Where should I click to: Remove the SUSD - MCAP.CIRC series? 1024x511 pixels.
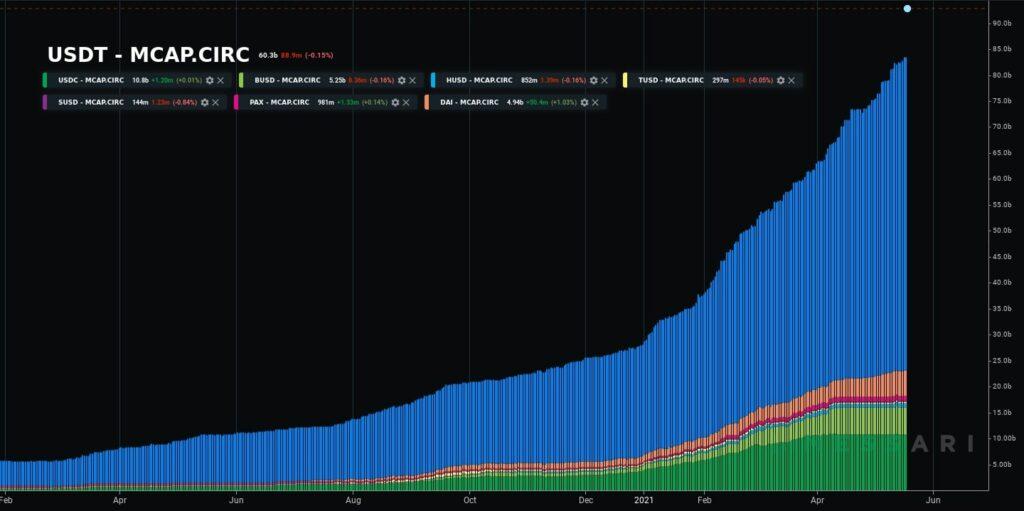pyautogui.click(x=216, y=103)
